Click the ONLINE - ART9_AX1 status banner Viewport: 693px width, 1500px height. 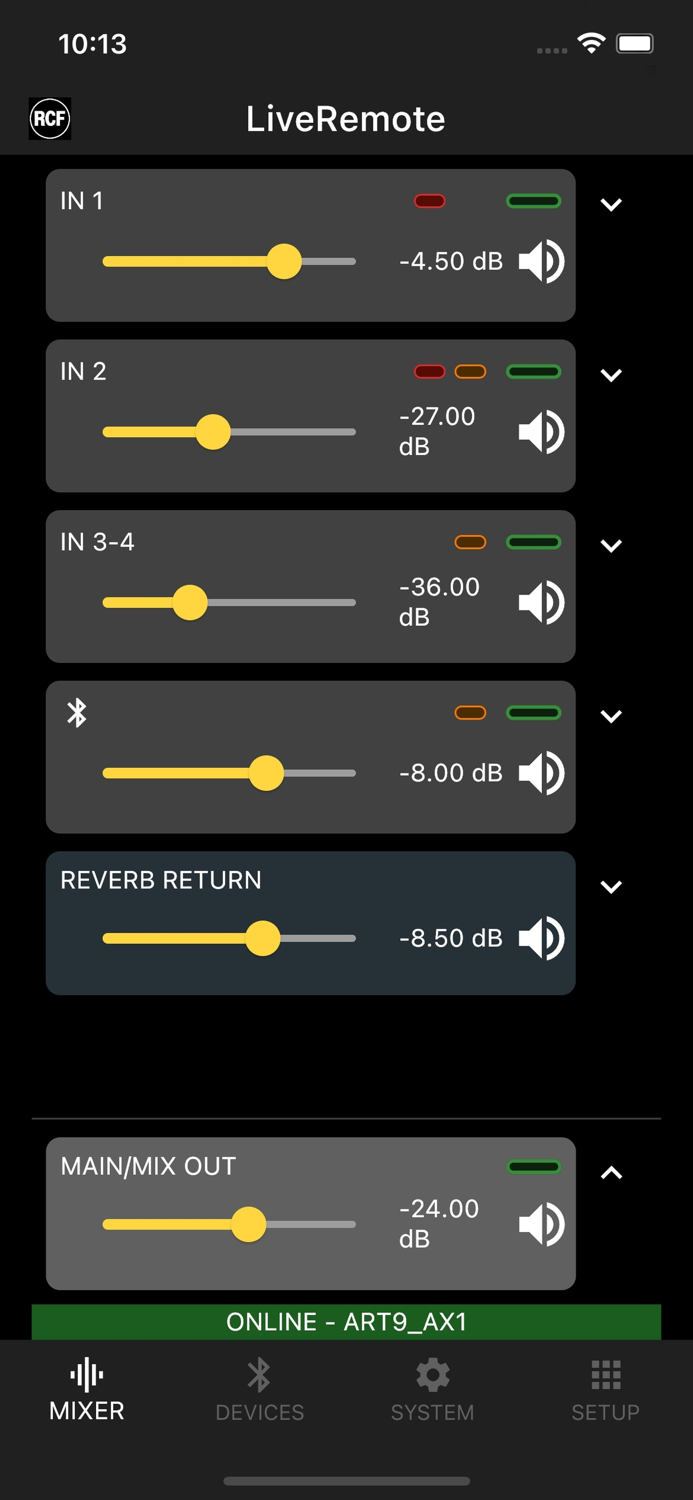[346, 1321]
